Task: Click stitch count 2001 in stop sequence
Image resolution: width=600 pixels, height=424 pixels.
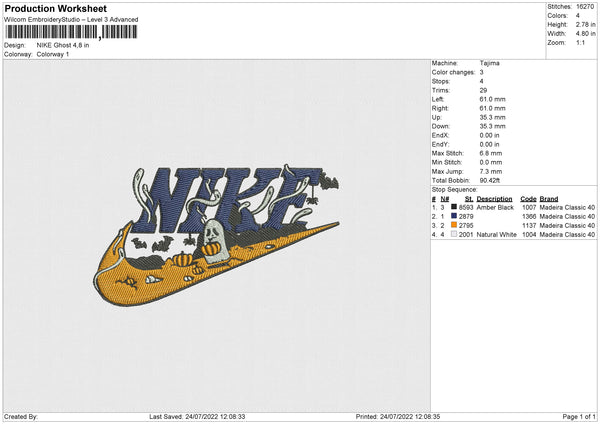Action: (466, 235)
